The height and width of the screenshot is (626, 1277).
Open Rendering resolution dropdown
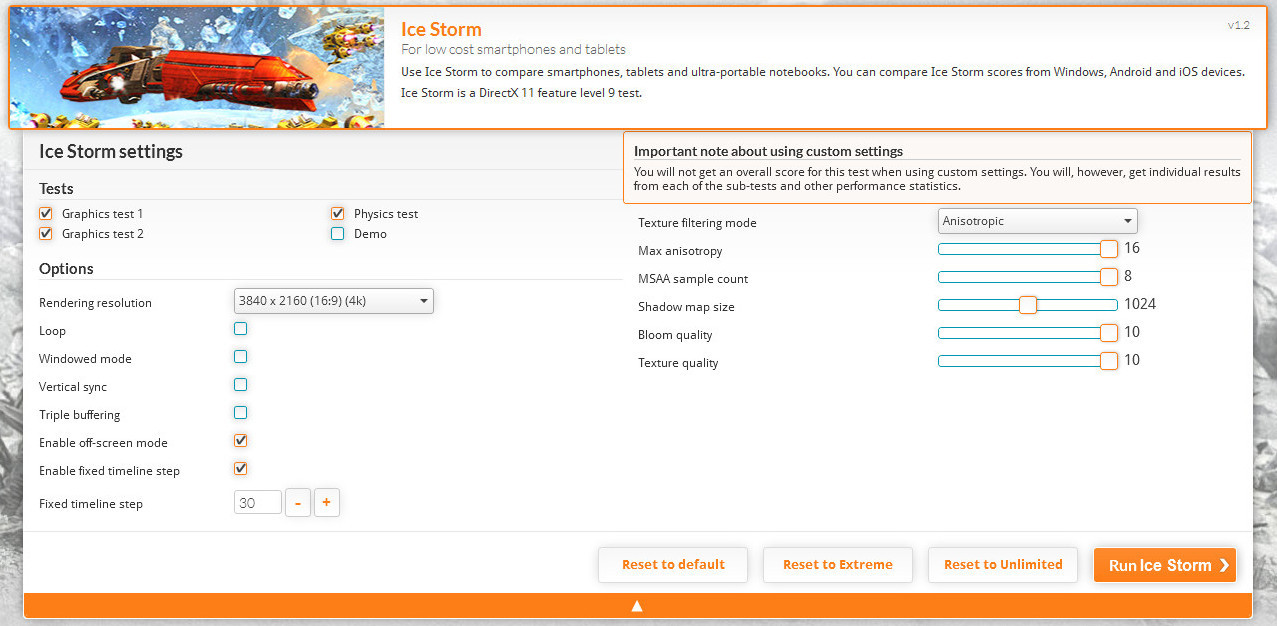click(x=334, y=301)
